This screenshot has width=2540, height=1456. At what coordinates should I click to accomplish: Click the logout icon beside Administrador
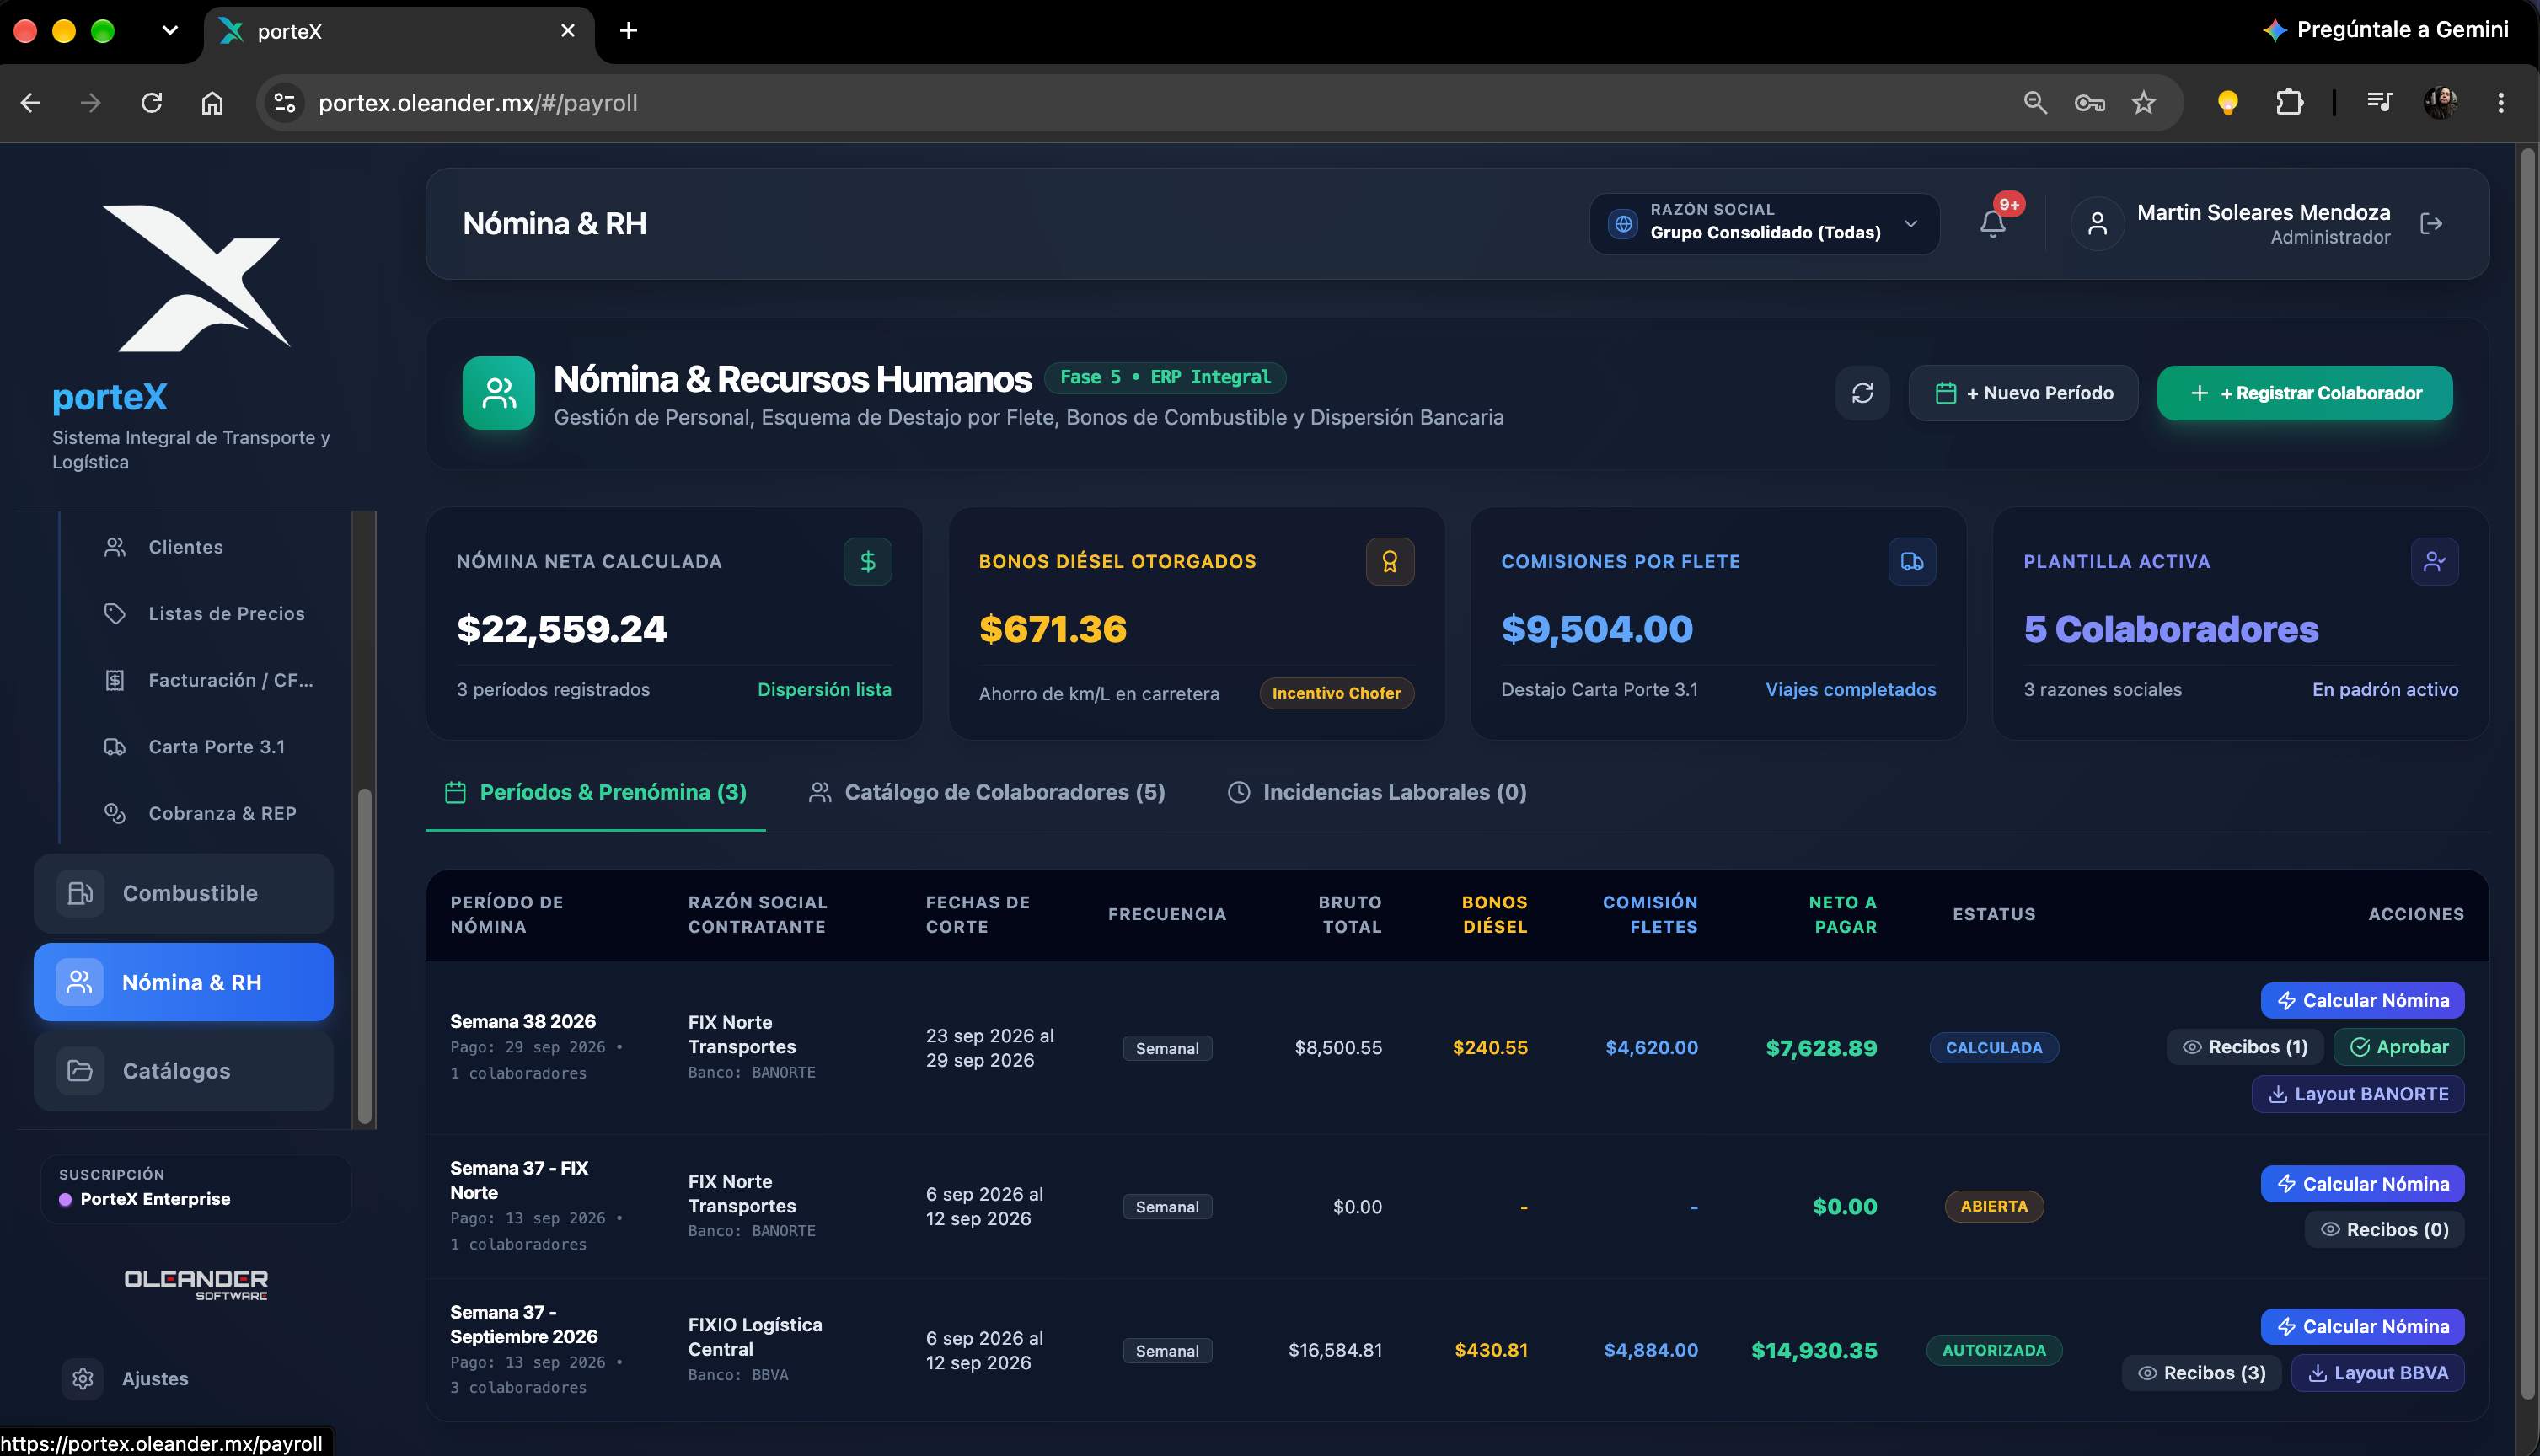[2431, 223]
